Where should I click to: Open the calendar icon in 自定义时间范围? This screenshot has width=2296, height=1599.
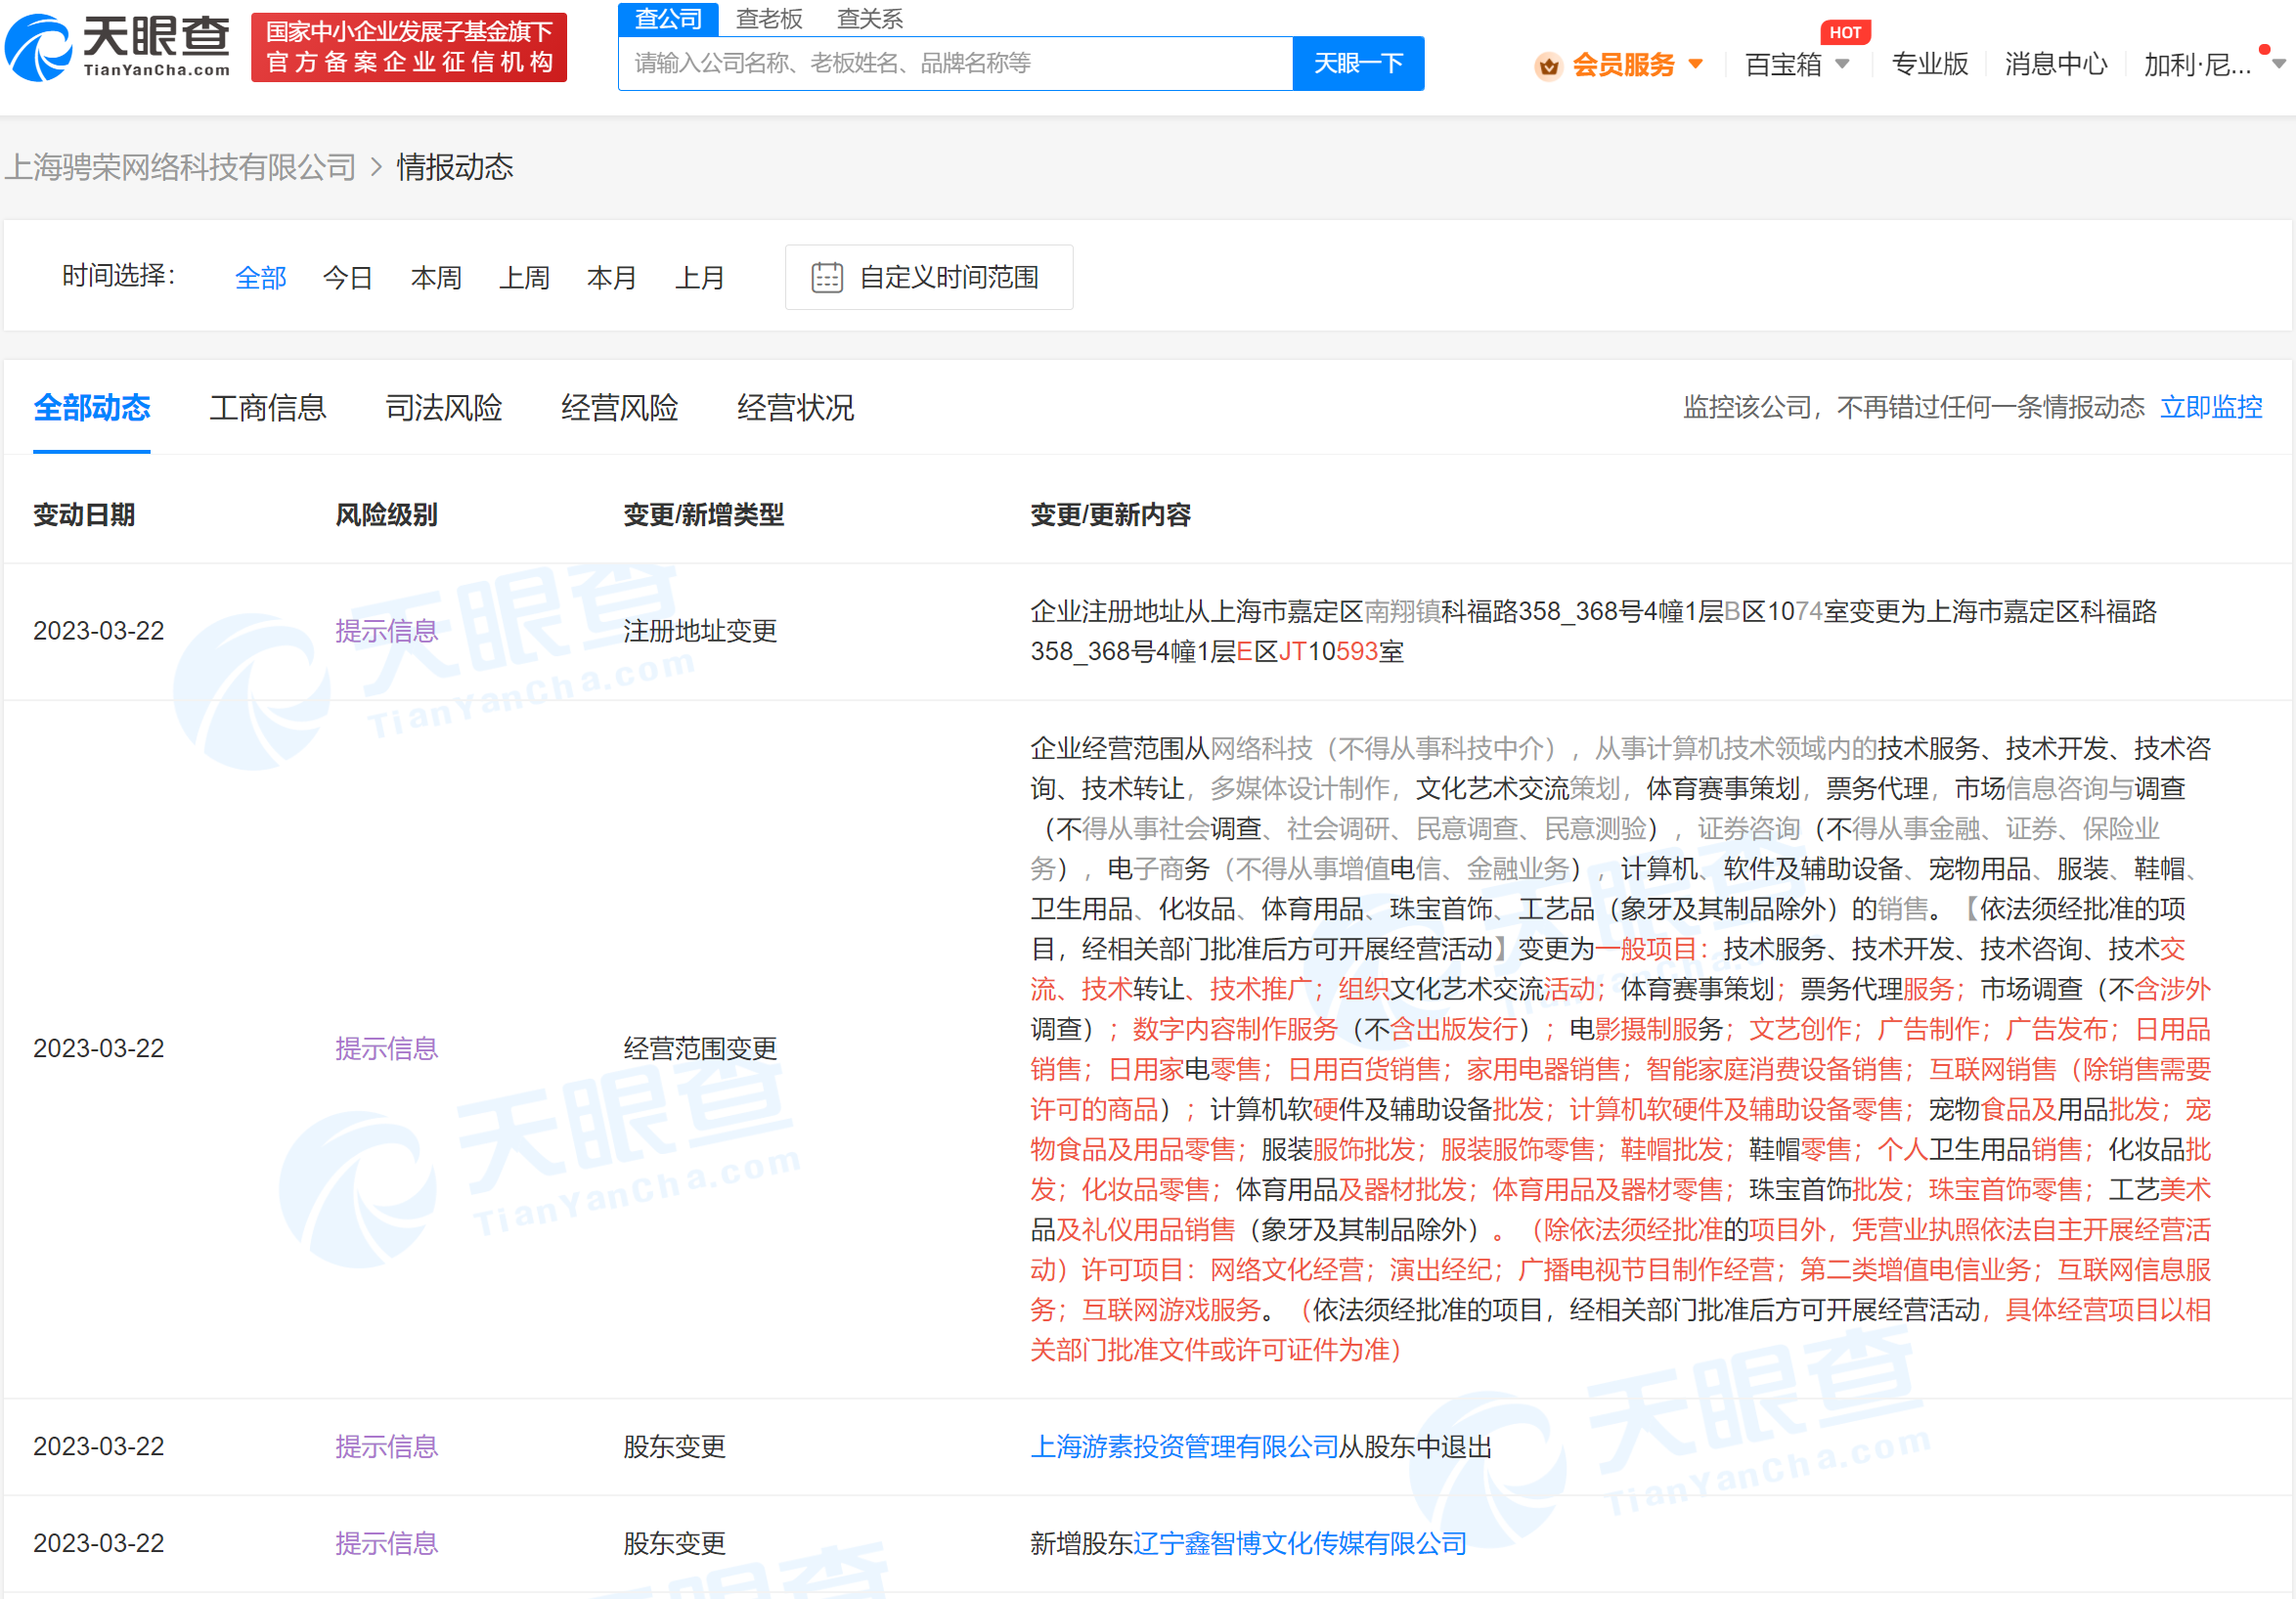point(826,277)
